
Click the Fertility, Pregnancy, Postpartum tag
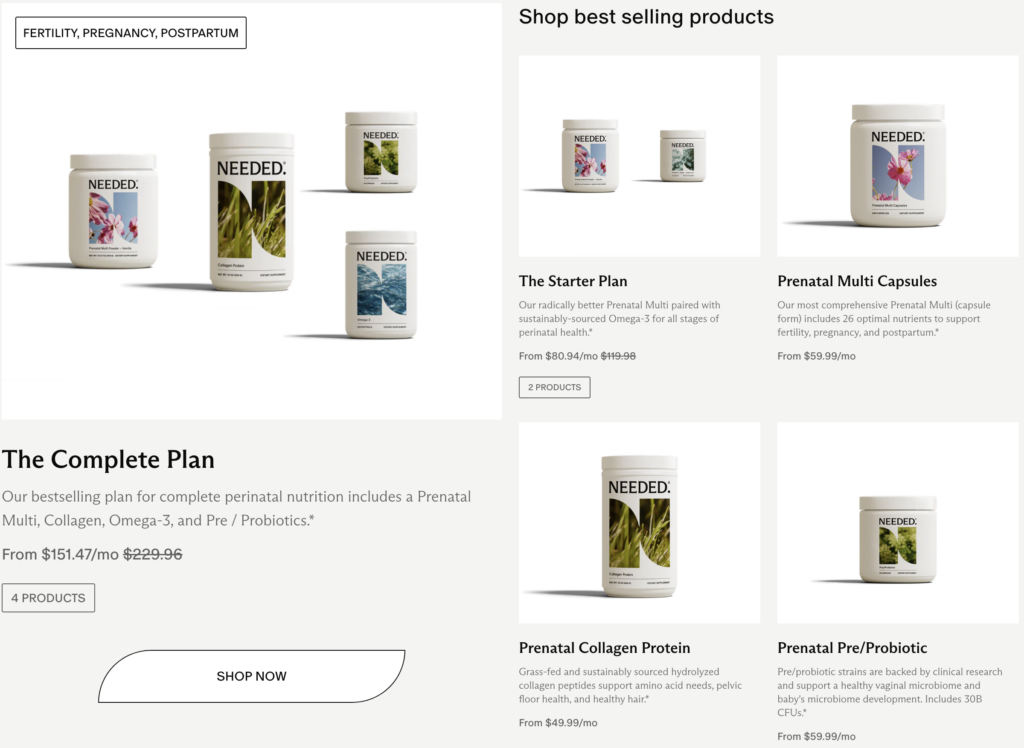pos(131,33)
